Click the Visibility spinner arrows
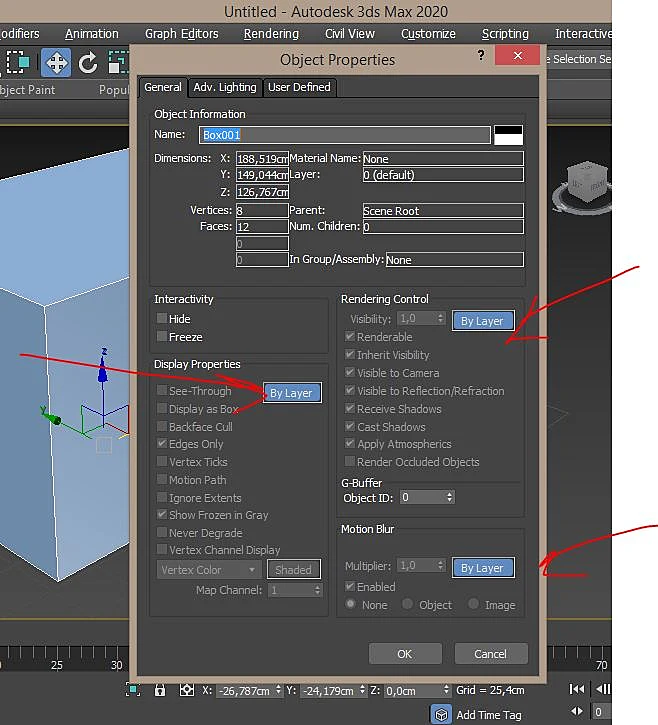Screen dimensions: 658x725 (441, 318)
